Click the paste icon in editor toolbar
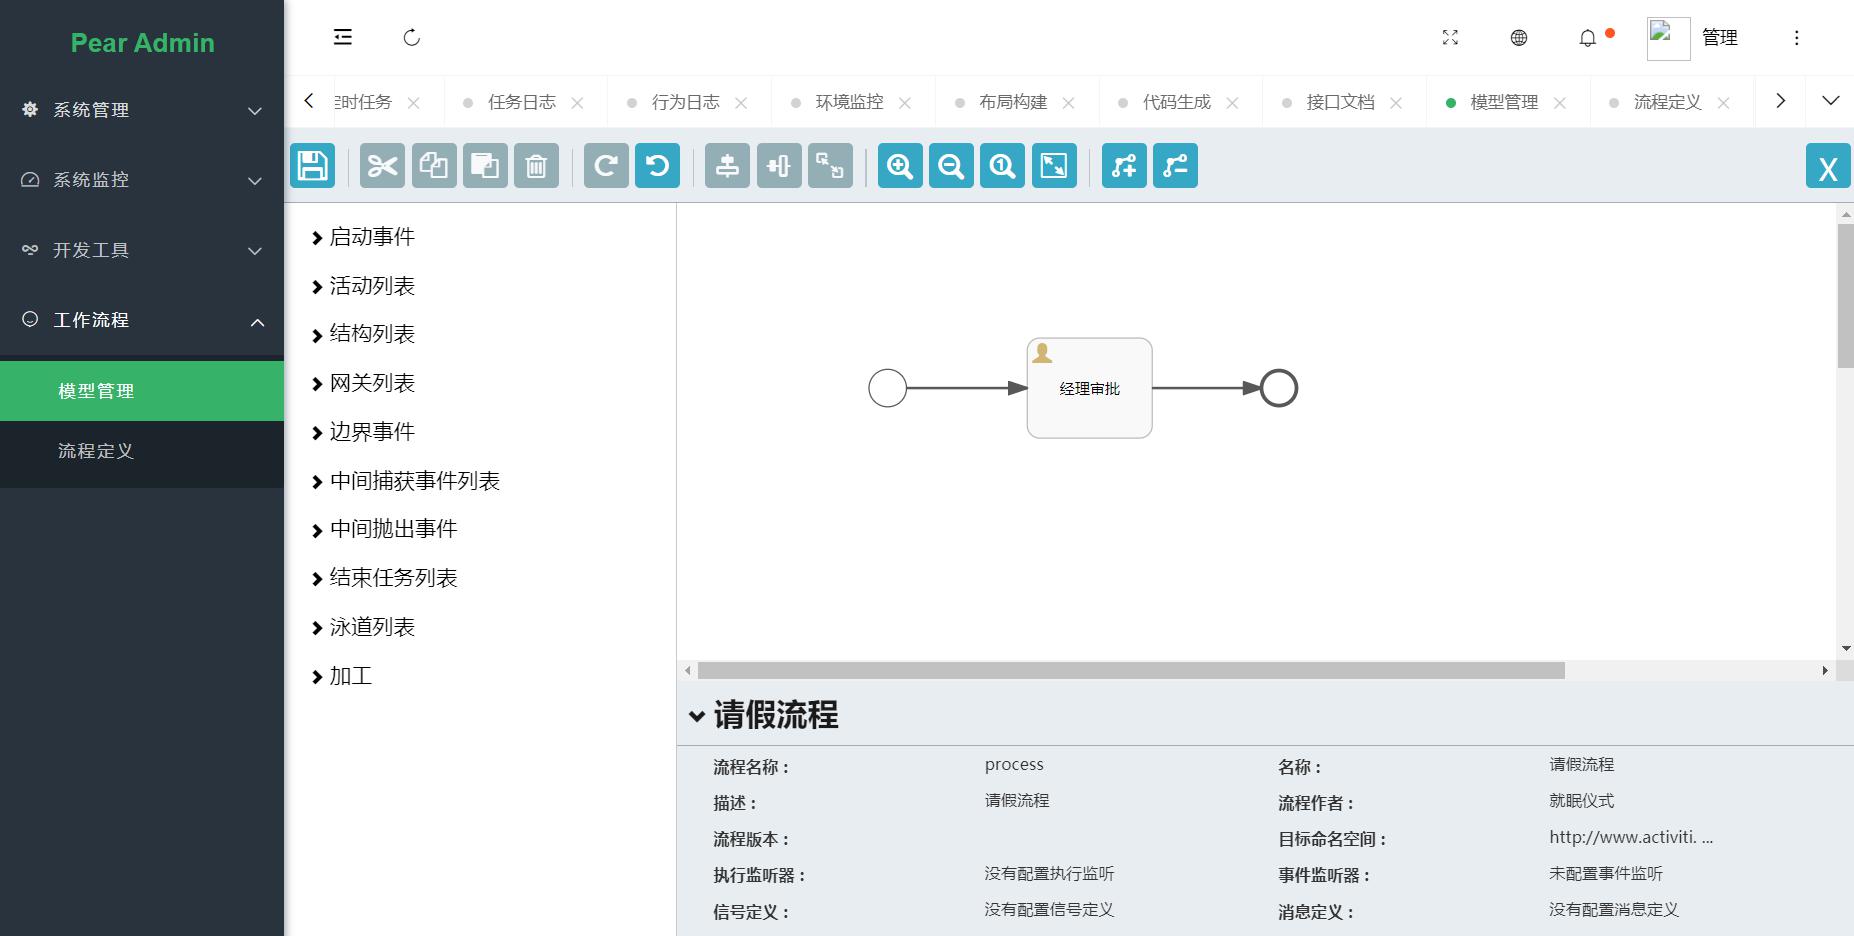 coord(485,165)
